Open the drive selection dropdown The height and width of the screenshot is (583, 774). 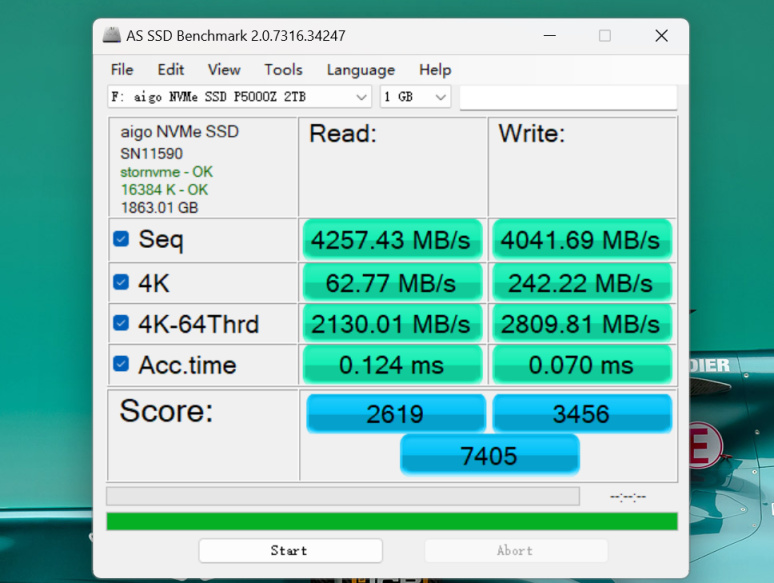[239, 97]
